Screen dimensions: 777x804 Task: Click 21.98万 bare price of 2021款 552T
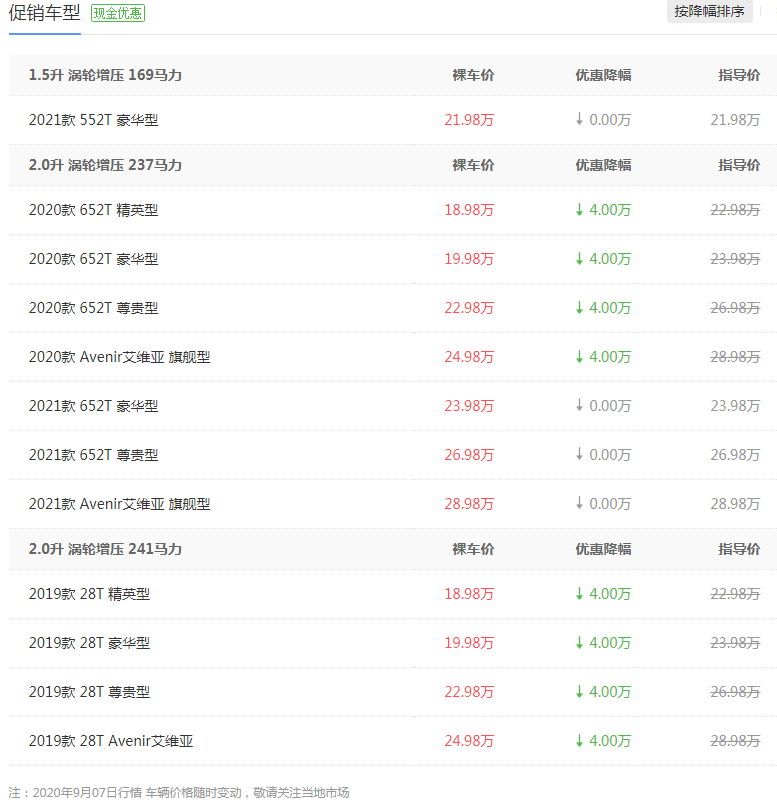coord(469,120)
